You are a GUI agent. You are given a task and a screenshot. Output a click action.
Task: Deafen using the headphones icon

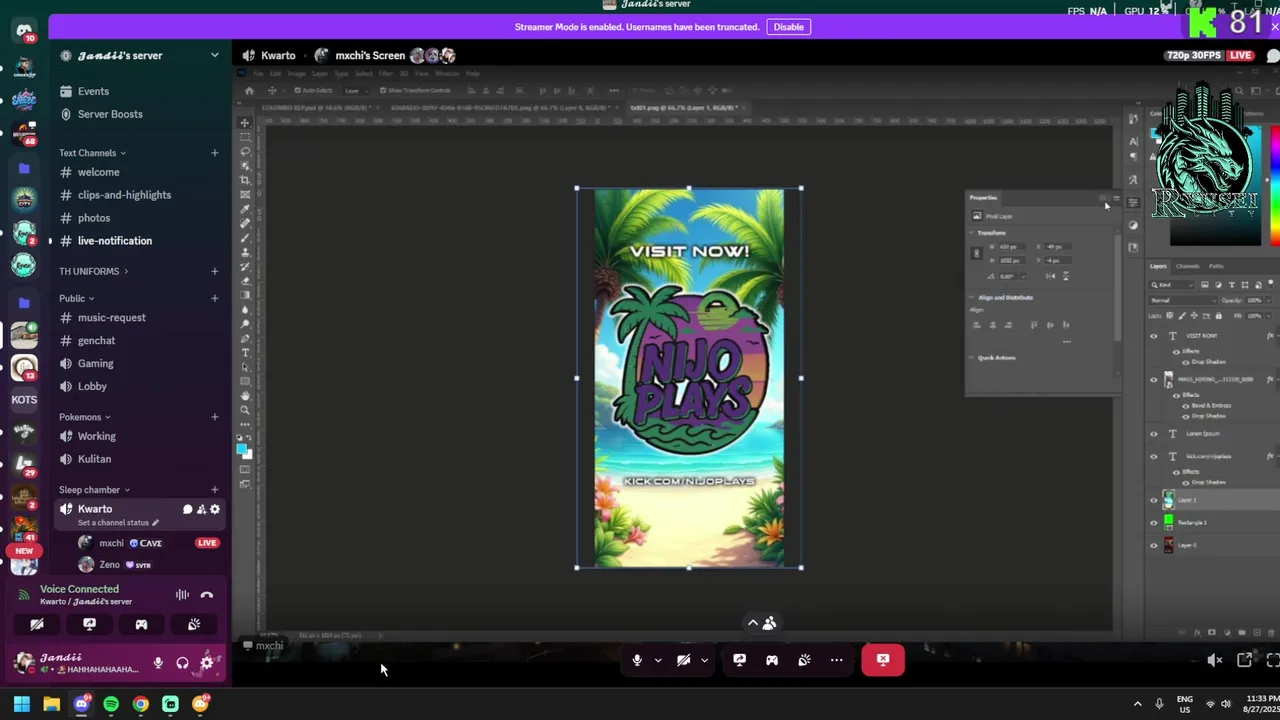pos(182,663)
